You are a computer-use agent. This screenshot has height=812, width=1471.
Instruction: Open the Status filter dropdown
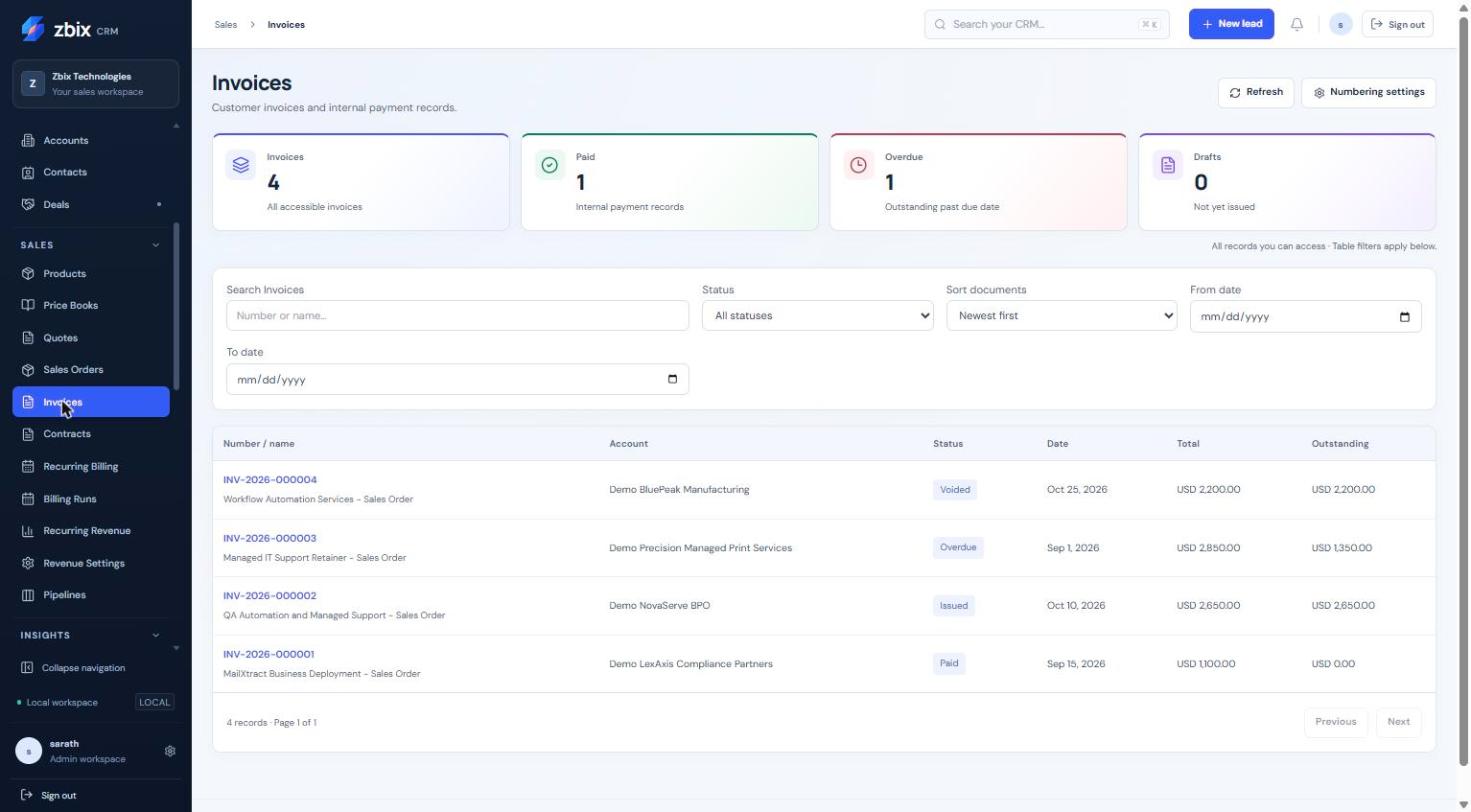[x=817, y=316]
